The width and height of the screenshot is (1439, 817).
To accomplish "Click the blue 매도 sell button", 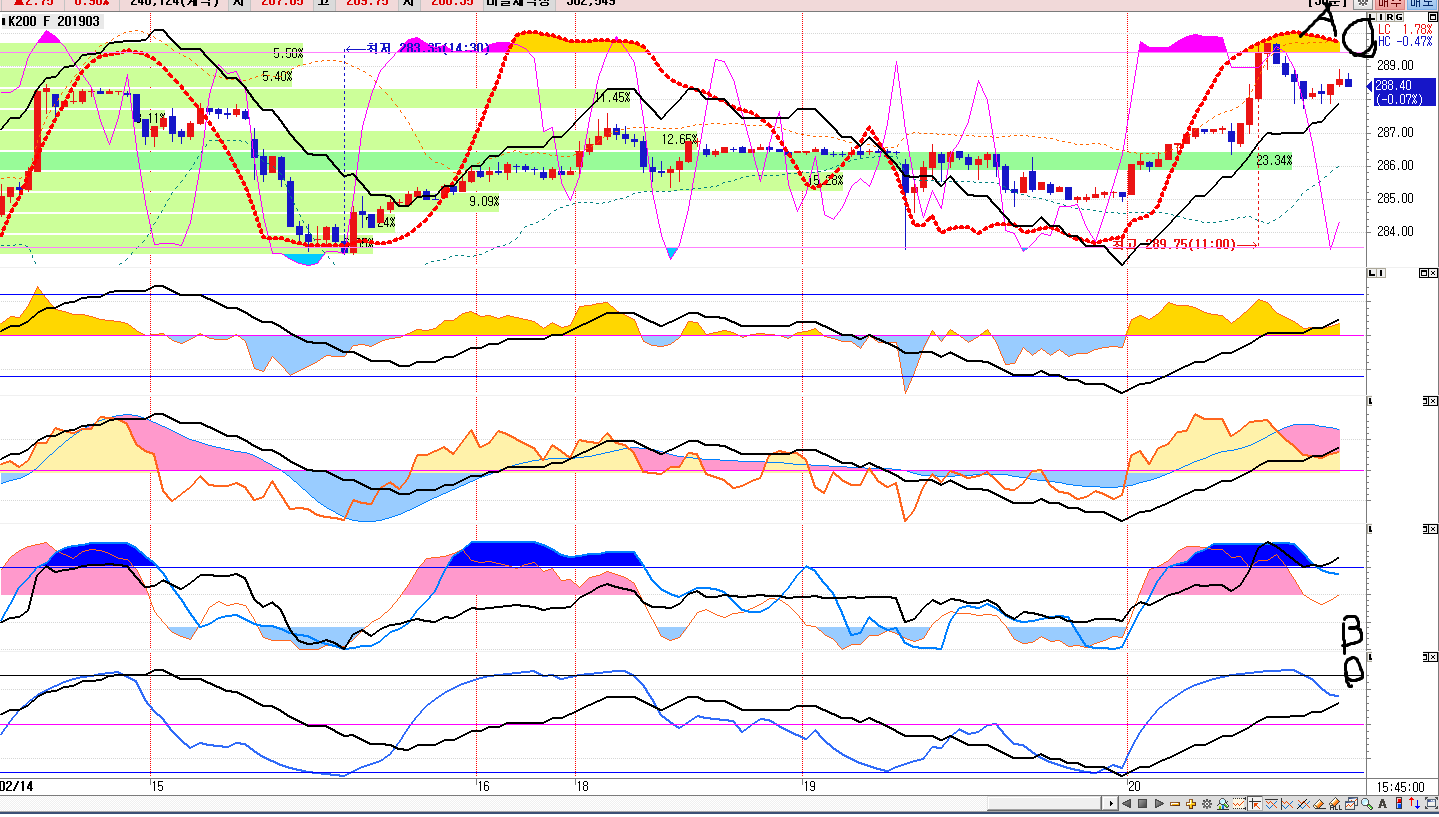I will [1421, 4].
